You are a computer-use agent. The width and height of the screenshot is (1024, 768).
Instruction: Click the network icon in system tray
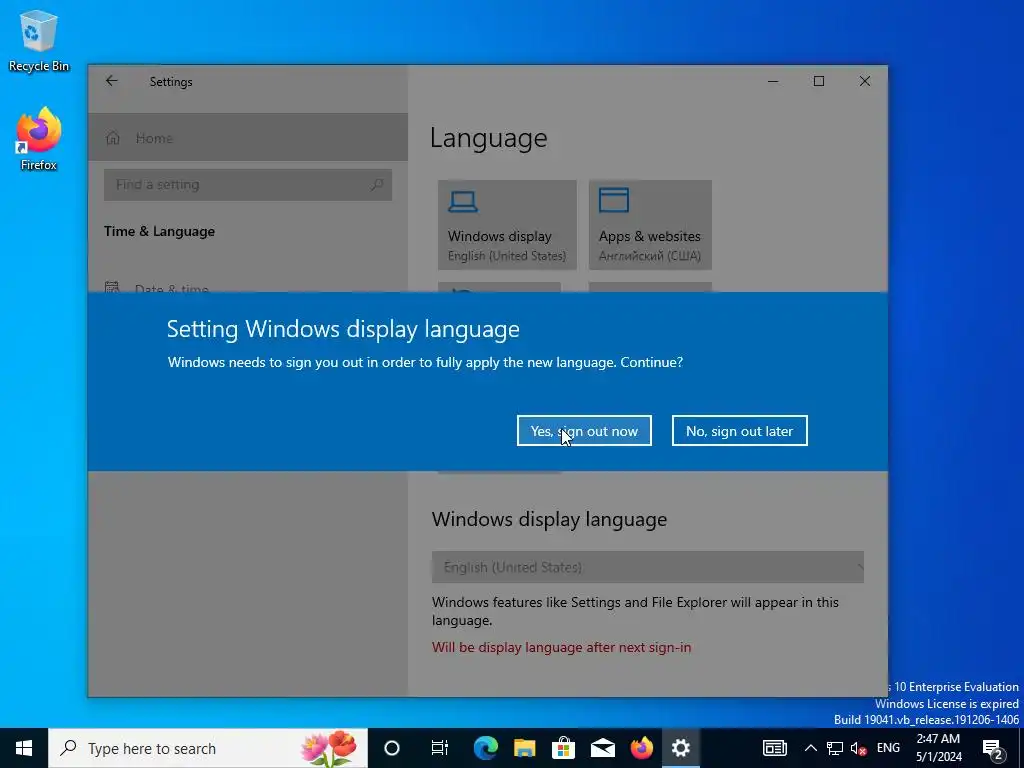click(x=835, y=748)
